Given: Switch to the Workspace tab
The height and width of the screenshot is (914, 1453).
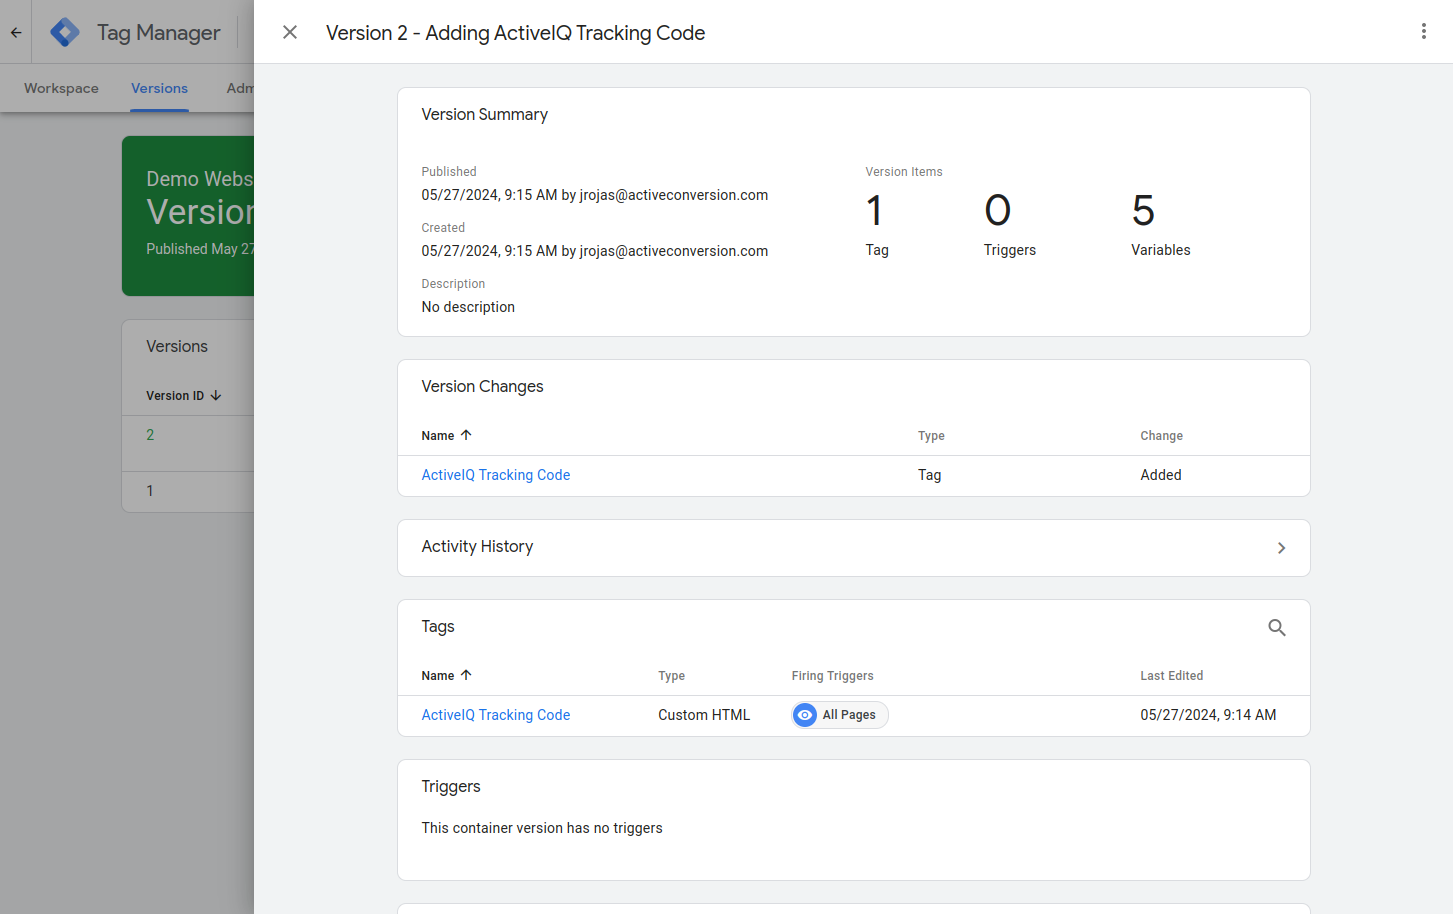Looking at the screenshot, I should pos(61,88).
